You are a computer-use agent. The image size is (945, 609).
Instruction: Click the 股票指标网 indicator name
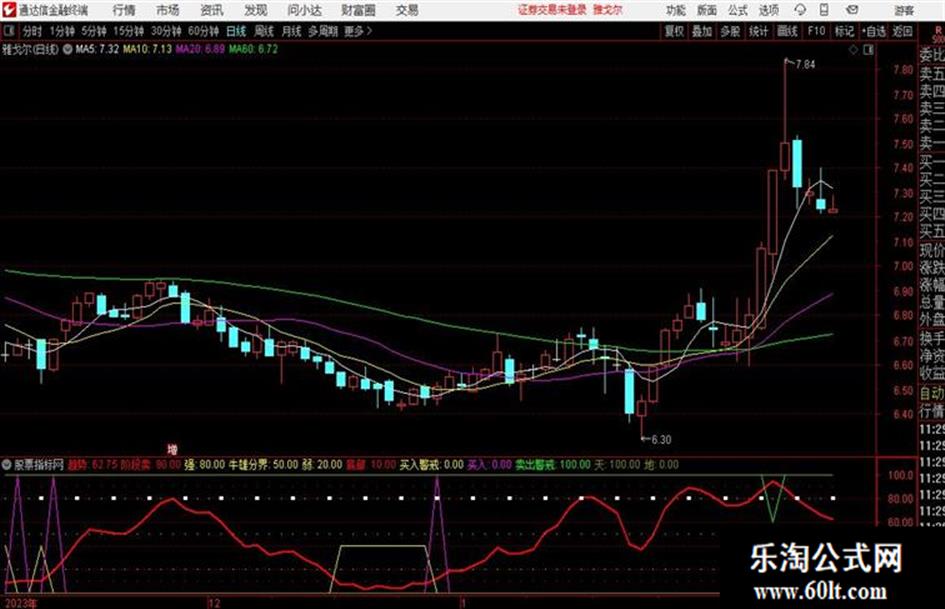pos(39,465)
